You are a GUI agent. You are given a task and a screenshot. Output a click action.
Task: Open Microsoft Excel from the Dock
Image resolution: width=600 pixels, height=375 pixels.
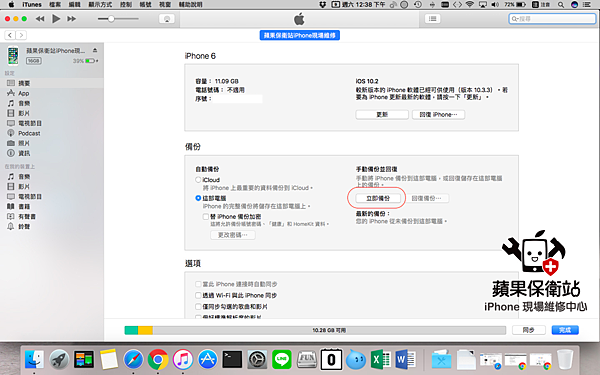click(x=381, y=360)
